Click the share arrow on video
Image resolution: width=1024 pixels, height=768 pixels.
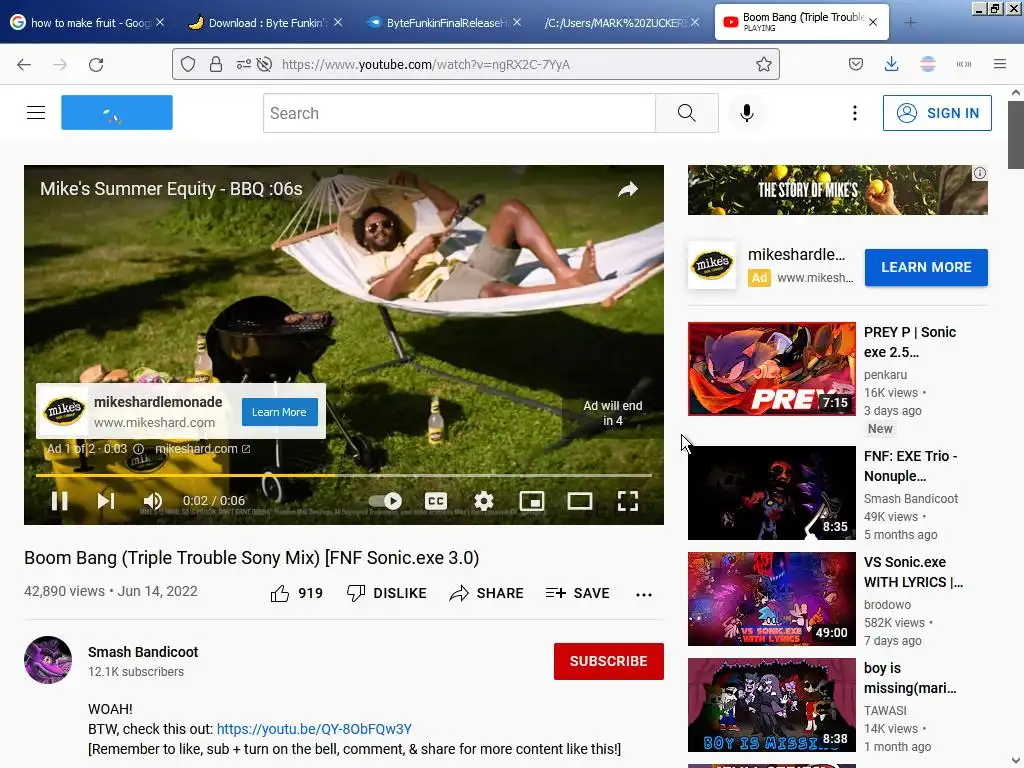click(x=628, y=189)
